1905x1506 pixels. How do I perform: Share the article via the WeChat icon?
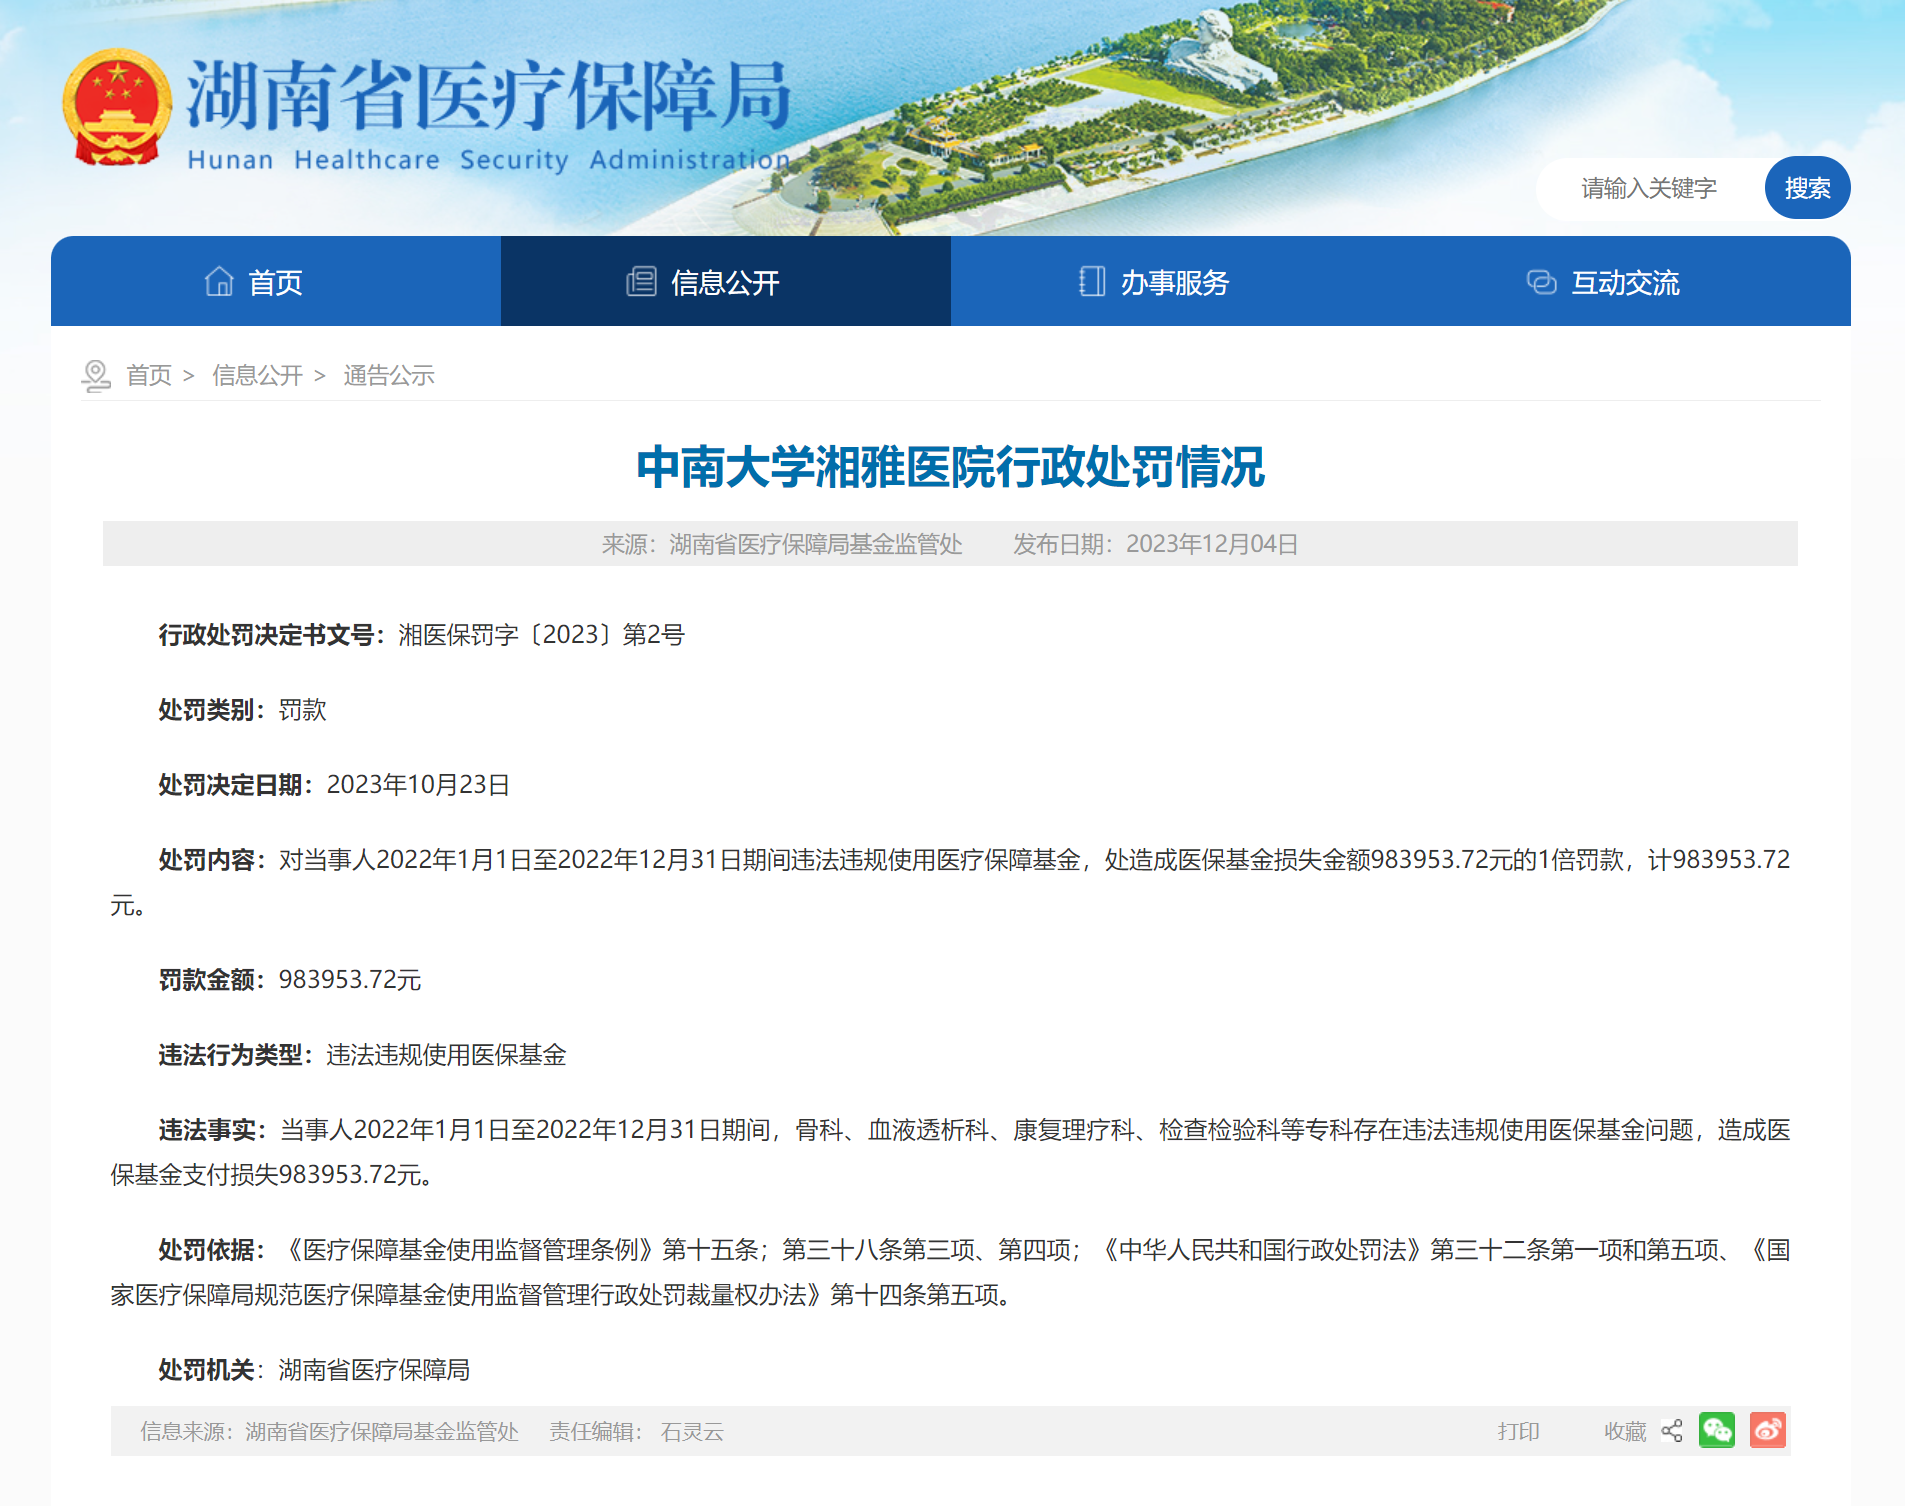click(x=1717, y=1430)
